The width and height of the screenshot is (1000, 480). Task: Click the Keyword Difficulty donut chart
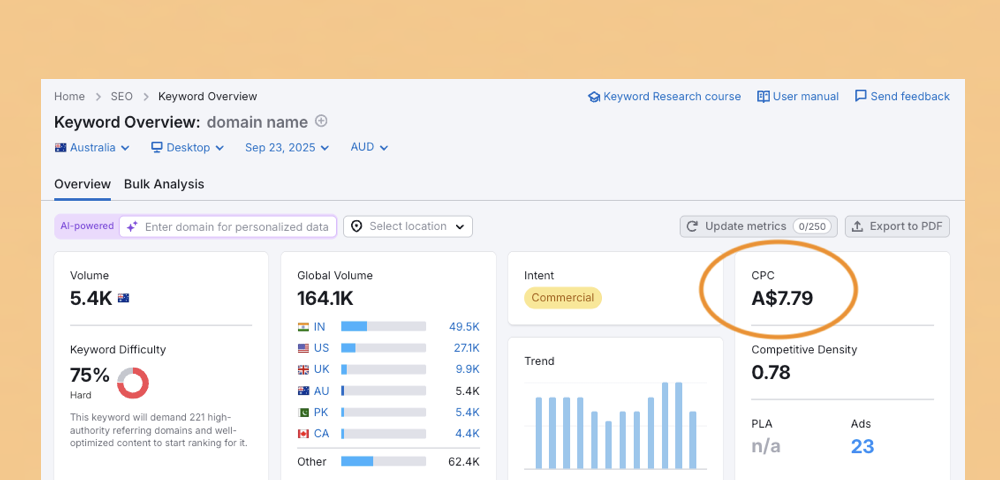point(133,382)
